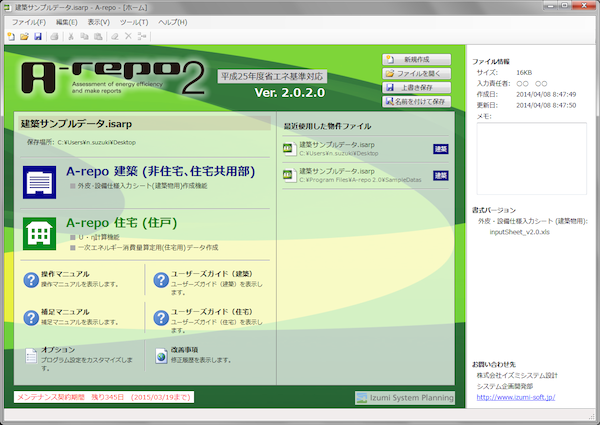Click the printer icon in toolbar
Screen dimensions: 600x425
coord(53,36)
